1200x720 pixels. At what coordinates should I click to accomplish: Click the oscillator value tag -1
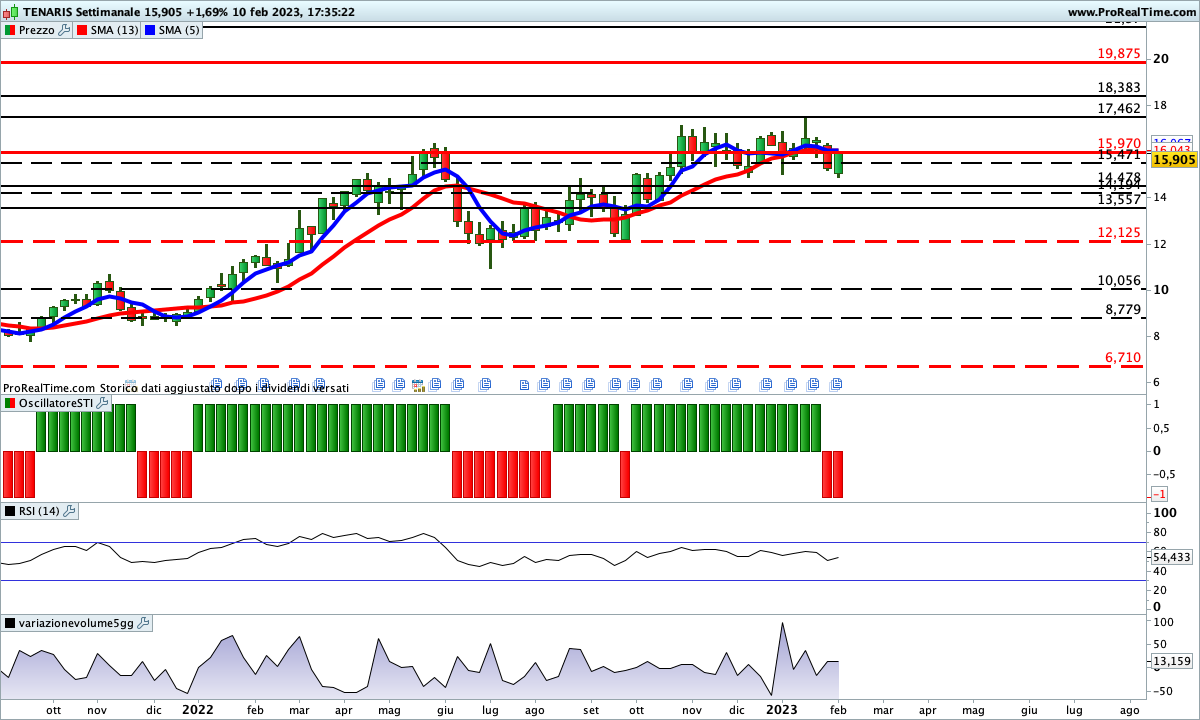(x=1160, y=495)
